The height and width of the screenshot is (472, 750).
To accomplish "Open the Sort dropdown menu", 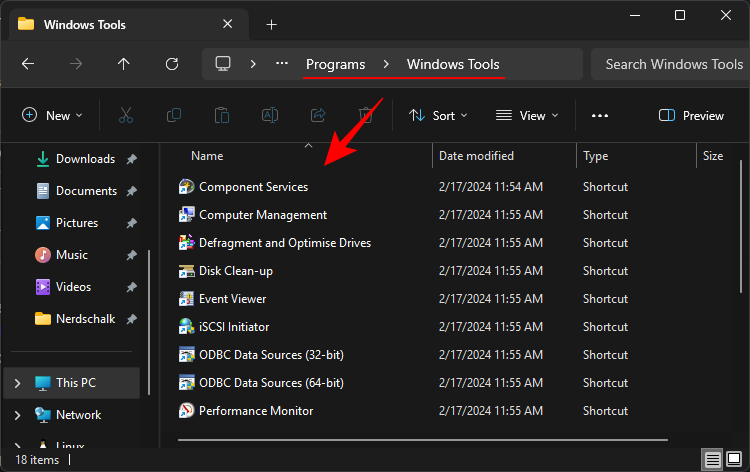I will coord(438,116).
